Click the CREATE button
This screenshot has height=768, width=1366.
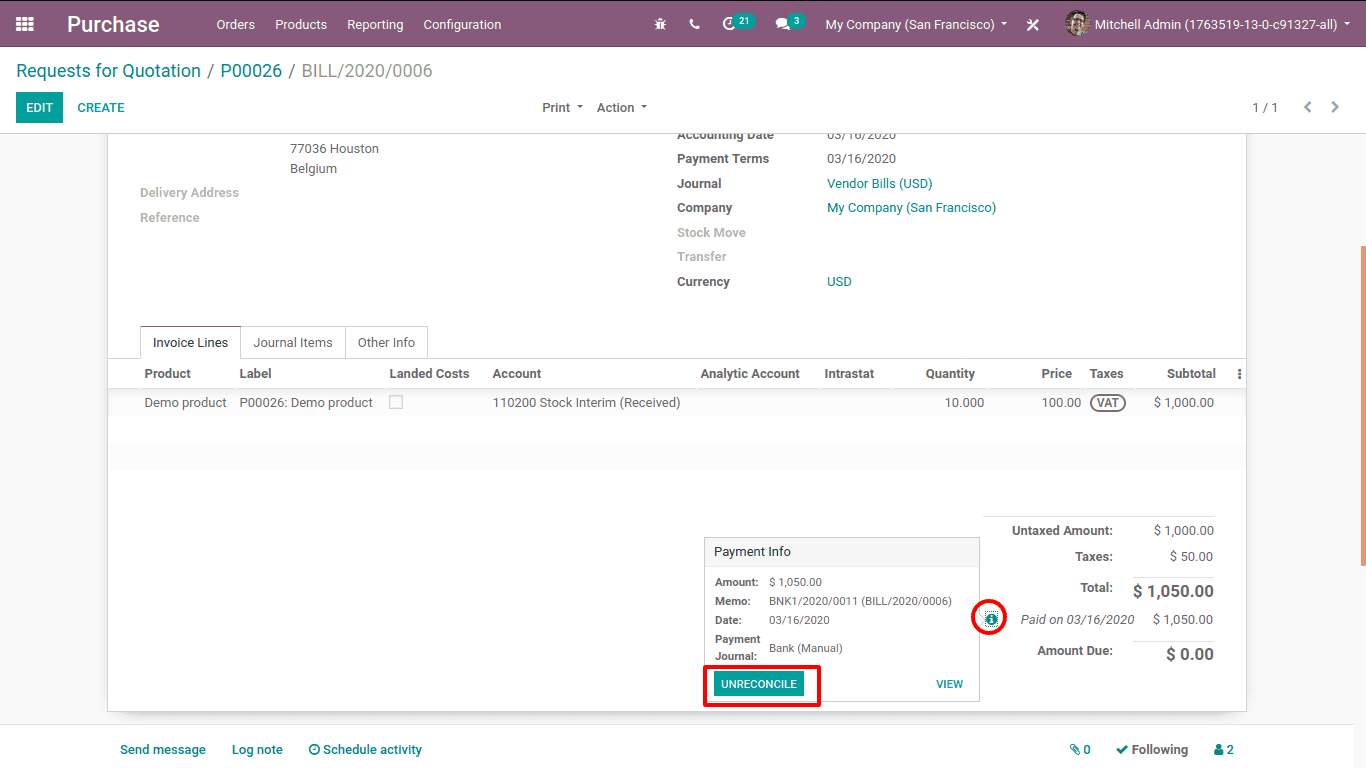click(x=101, y=108)
